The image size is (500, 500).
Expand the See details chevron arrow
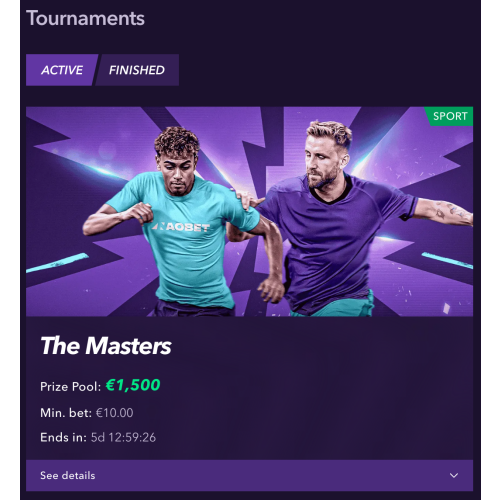[454, 475]
